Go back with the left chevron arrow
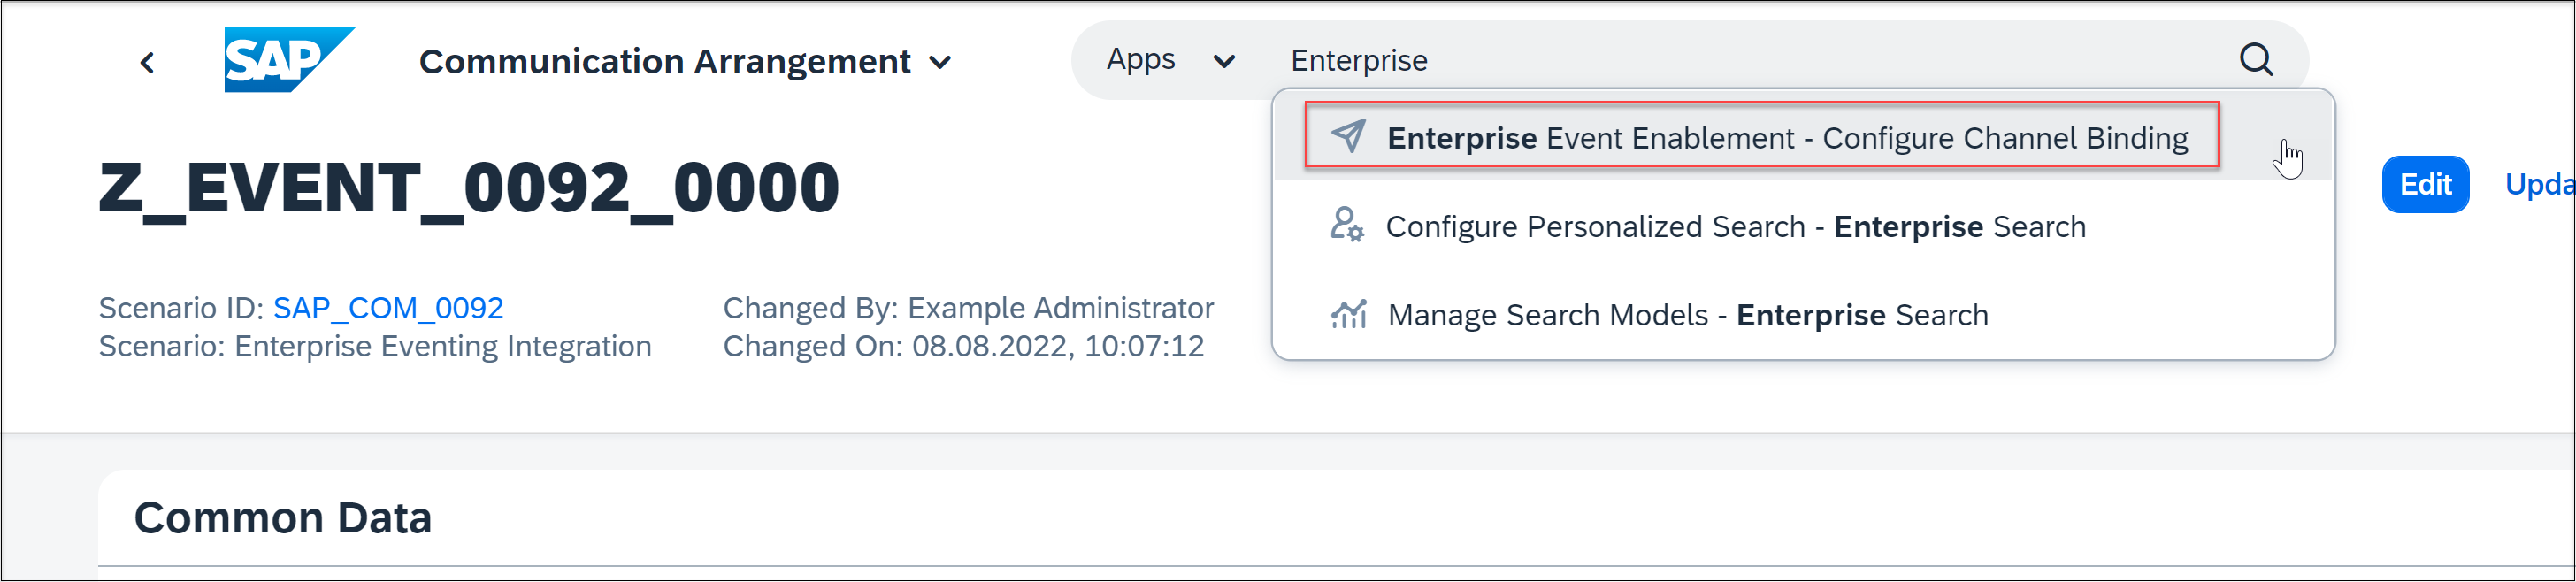Image resolution: width=2576 pixels, height=582 pixels. point(147,63)
